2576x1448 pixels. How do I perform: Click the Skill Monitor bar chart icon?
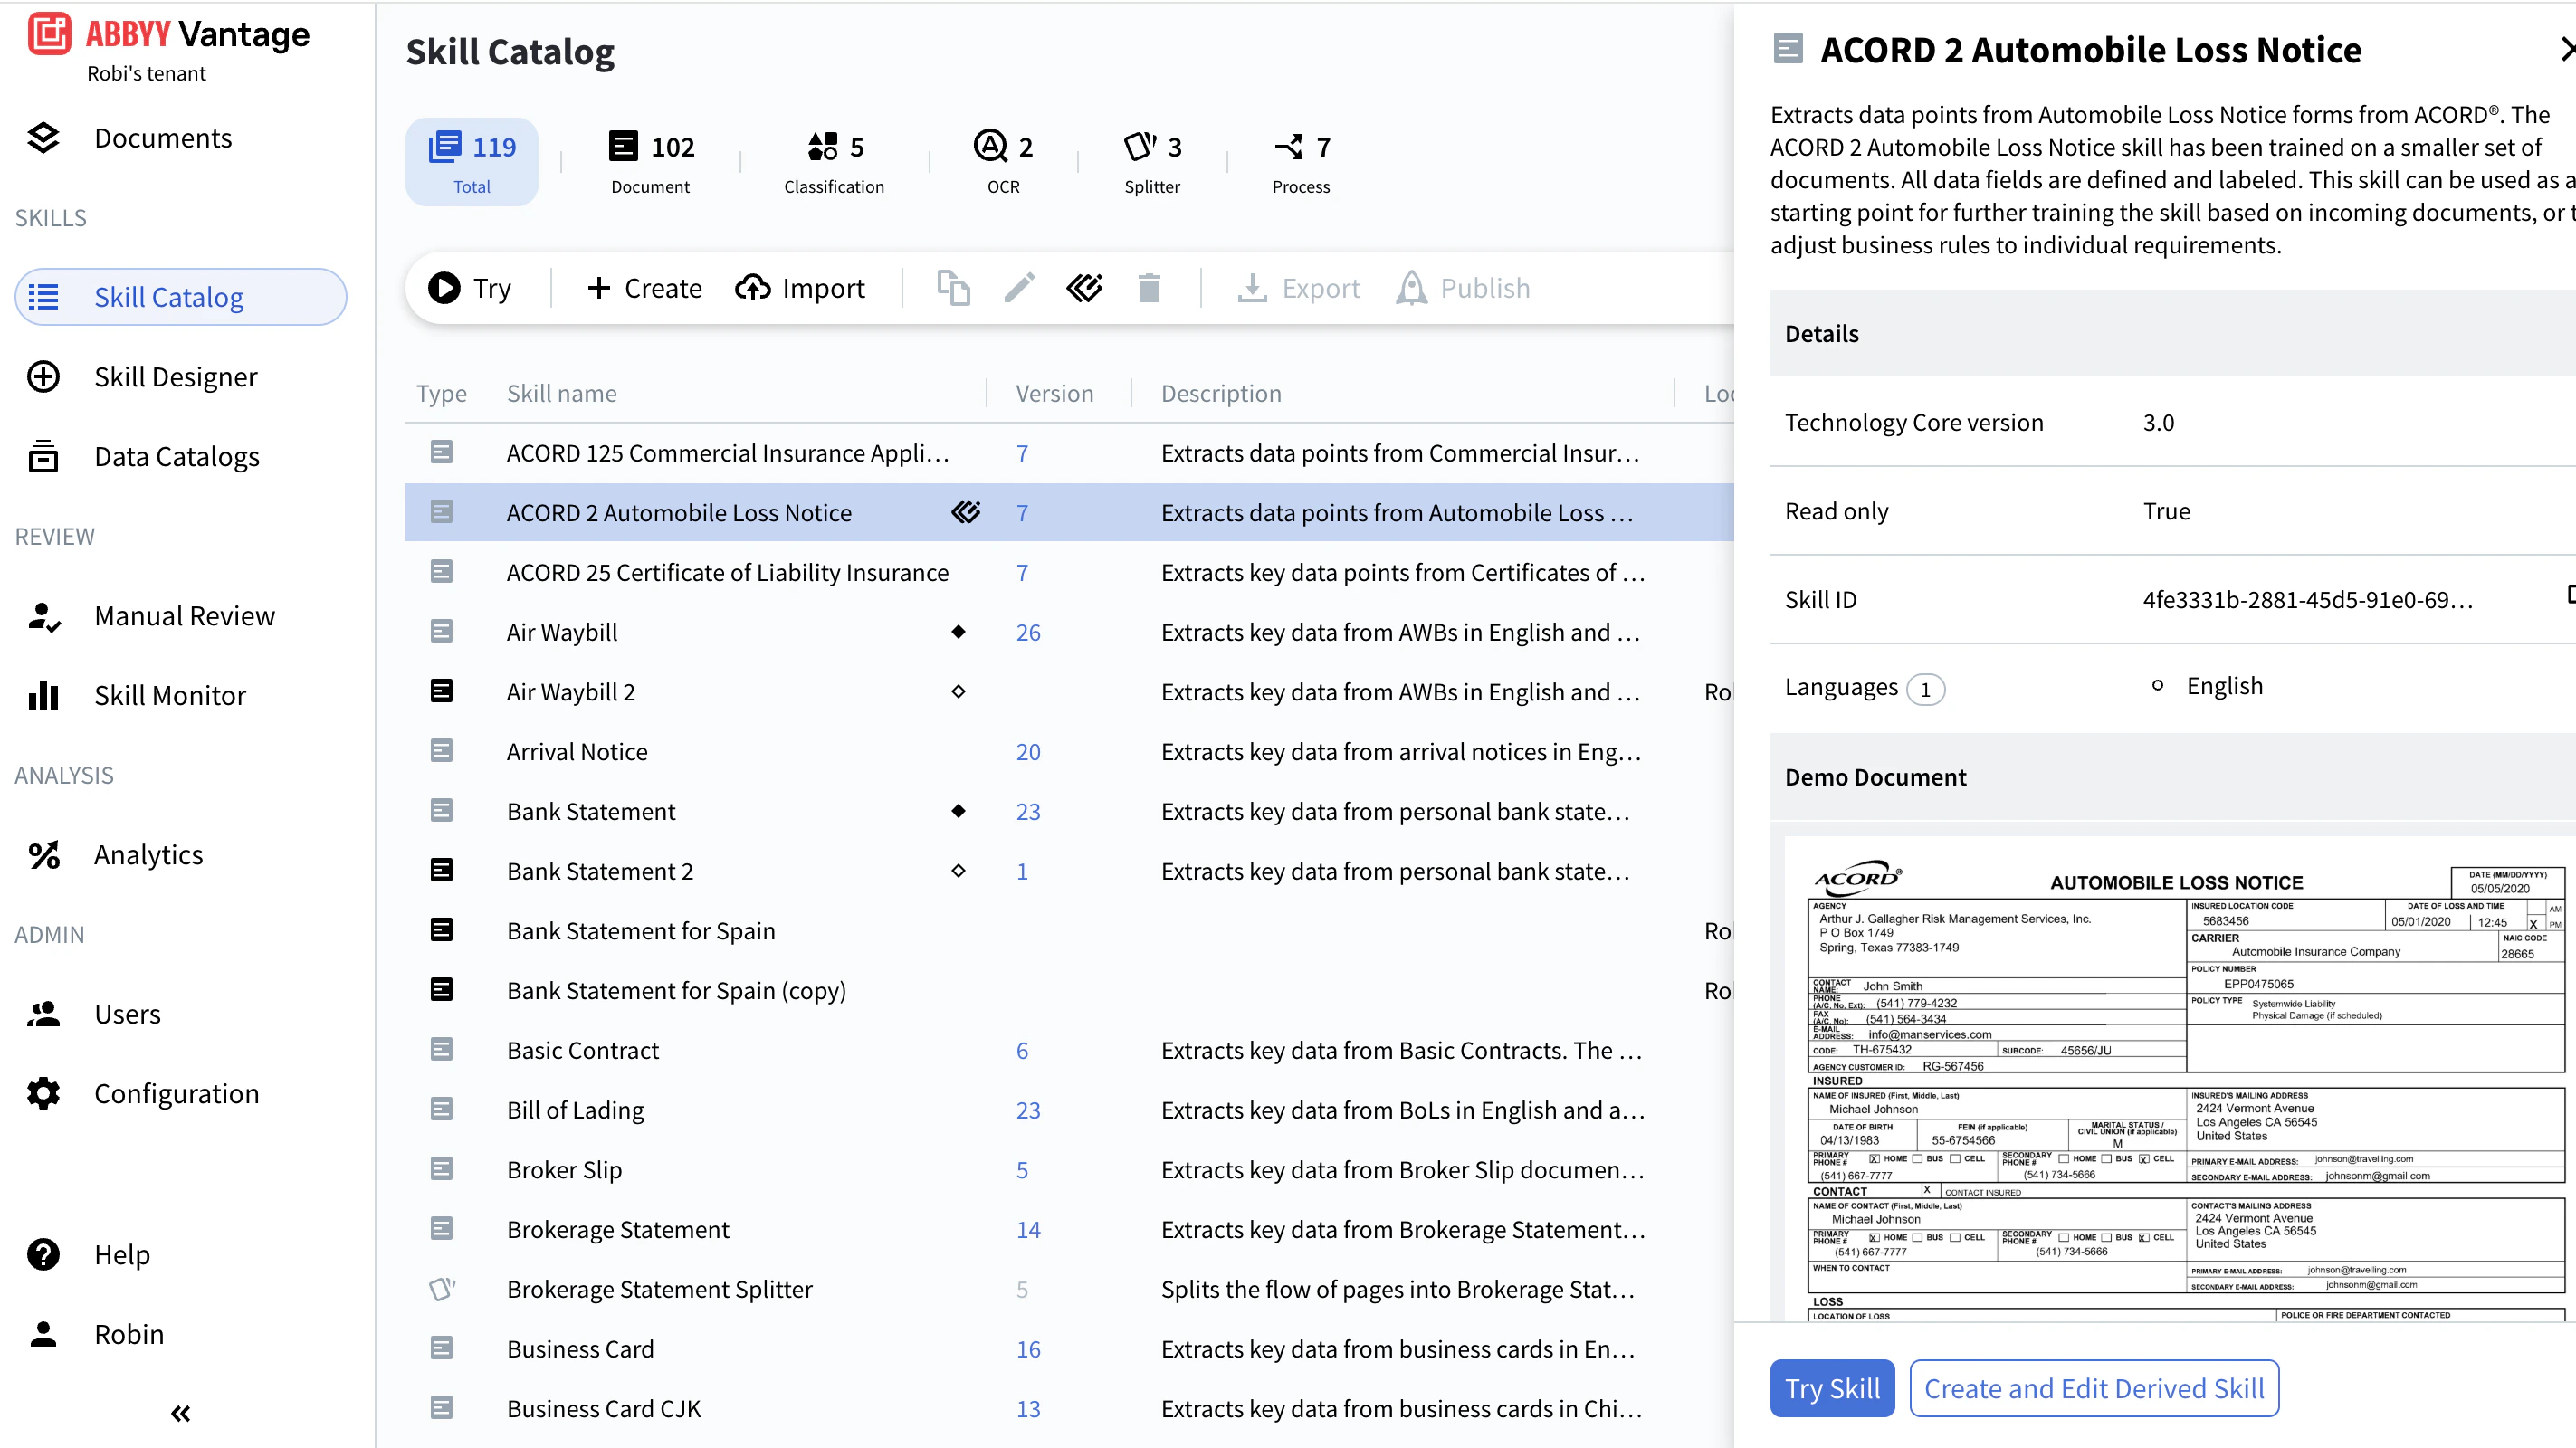[x=43, y=695]
